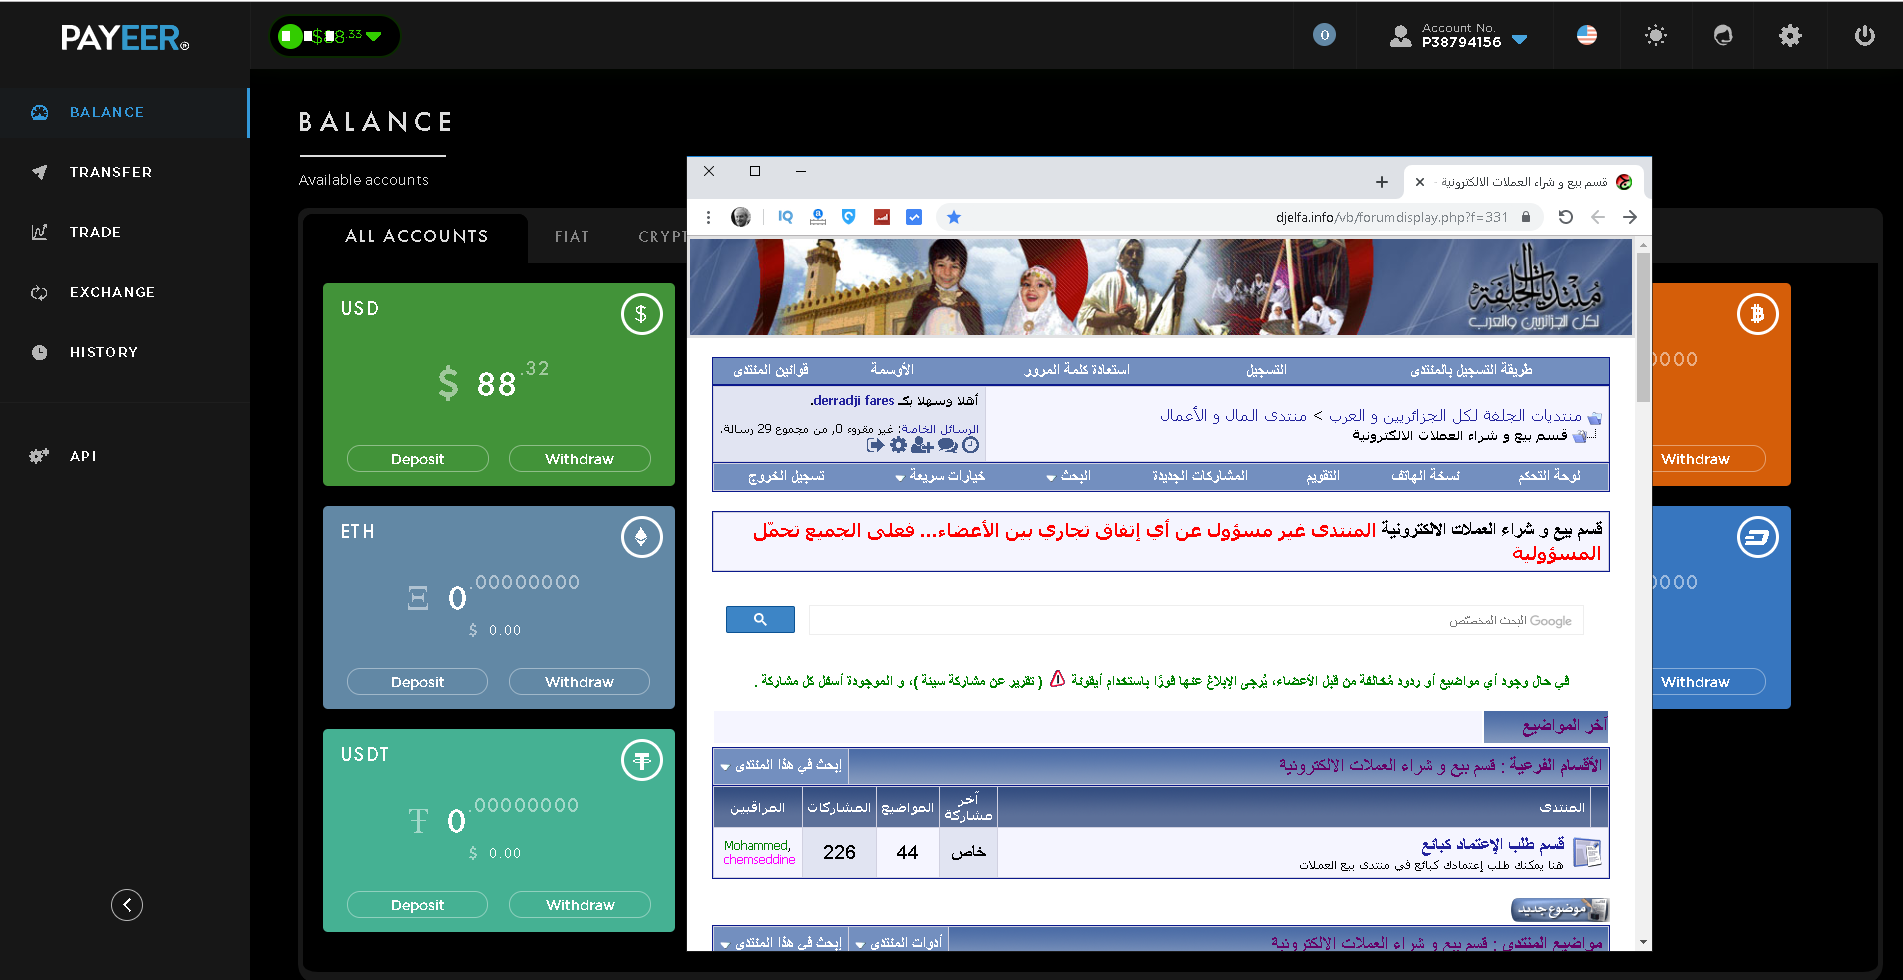Close the djelfa forum browser tab
Image resolution: width=1903 pixels, height=980 pixels.
(x=1420, y=182)
